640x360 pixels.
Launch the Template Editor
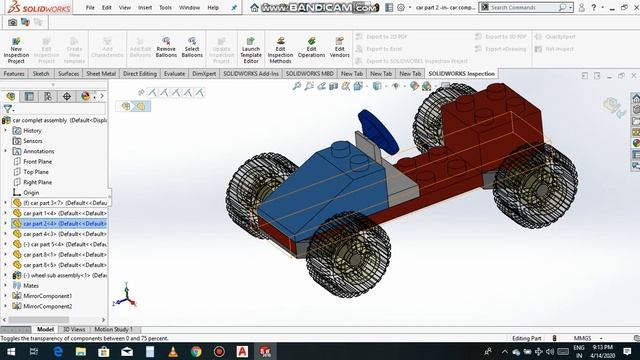pos(251,50)
